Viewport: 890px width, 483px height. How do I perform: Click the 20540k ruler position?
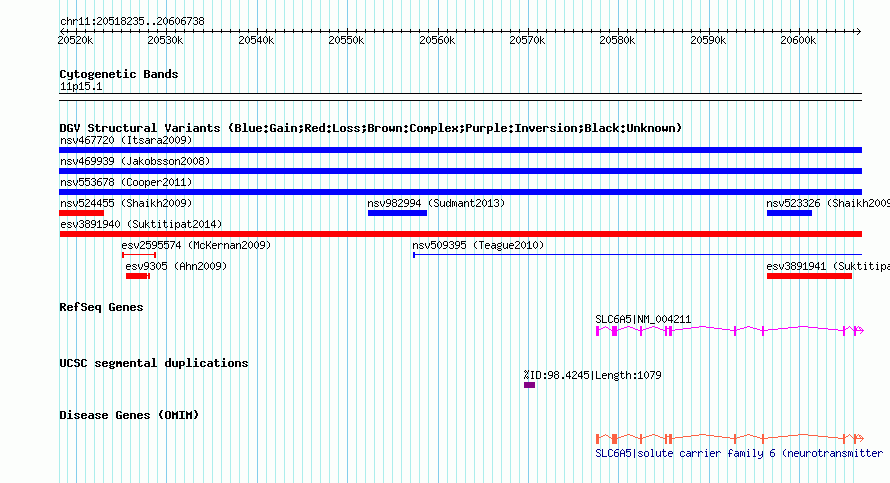tap(256, 40)
